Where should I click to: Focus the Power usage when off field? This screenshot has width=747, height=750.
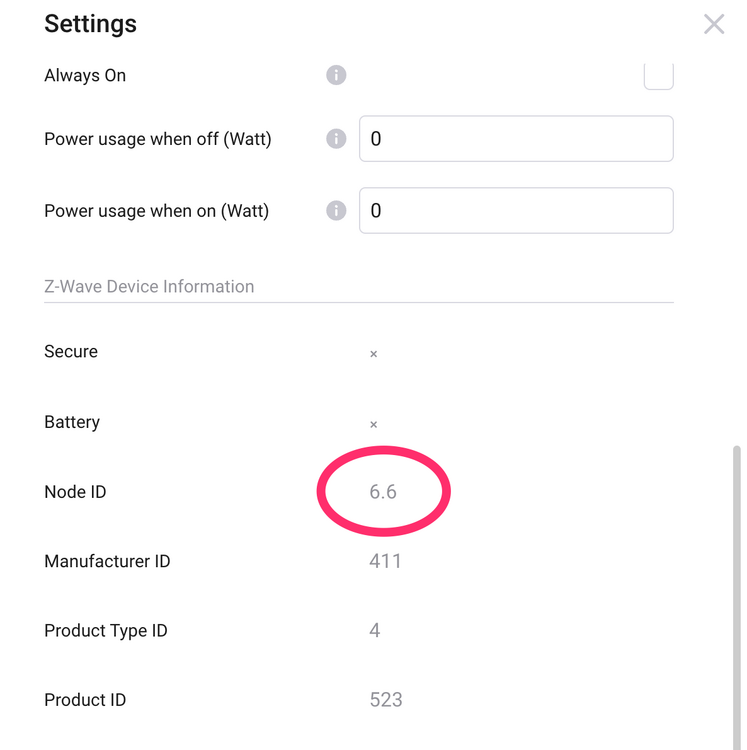coord(516,139)
